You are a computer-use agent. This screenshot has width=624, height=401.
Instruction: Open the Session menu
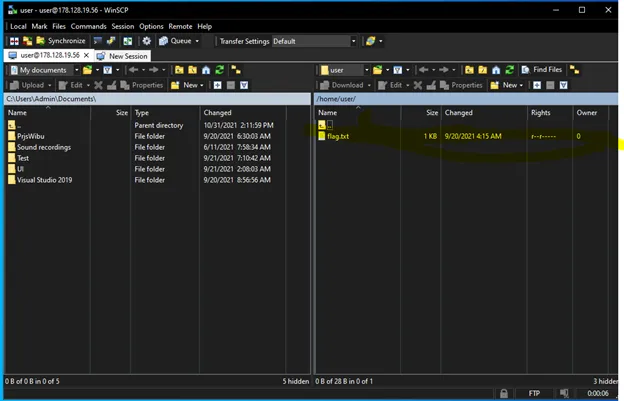point(123,26)
